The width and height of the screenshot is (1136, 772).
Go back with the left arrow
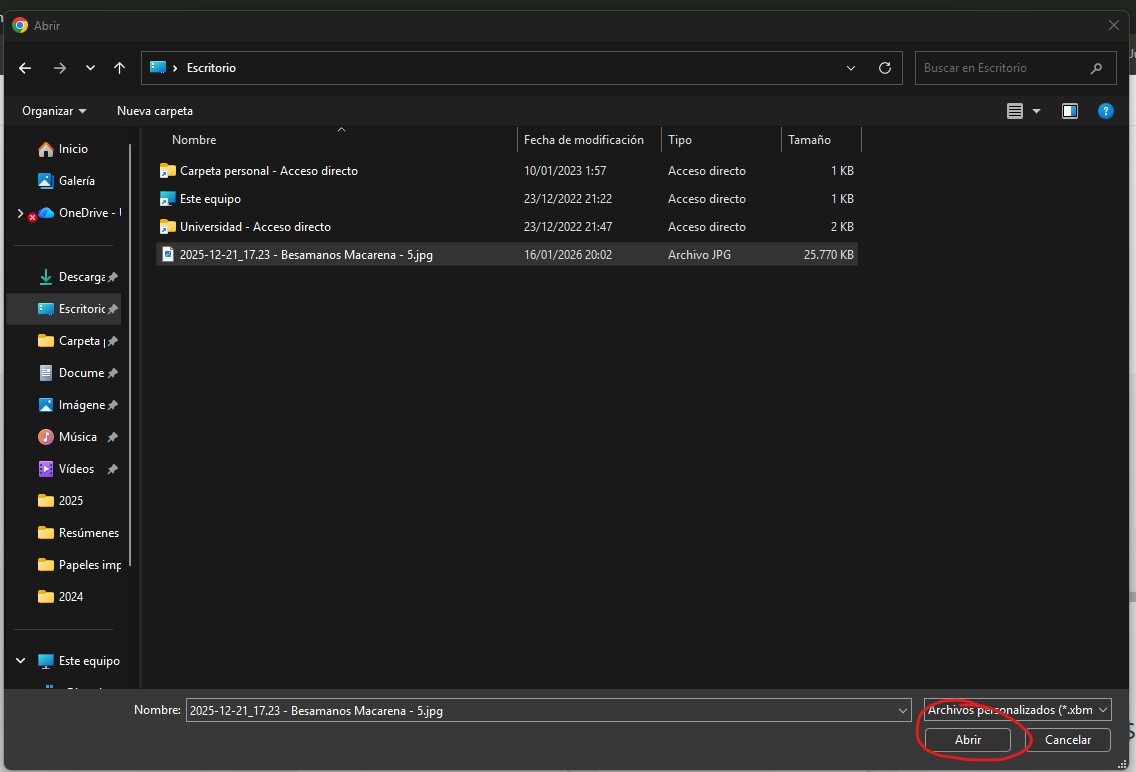pyautogui.click(x=25, y=68)
